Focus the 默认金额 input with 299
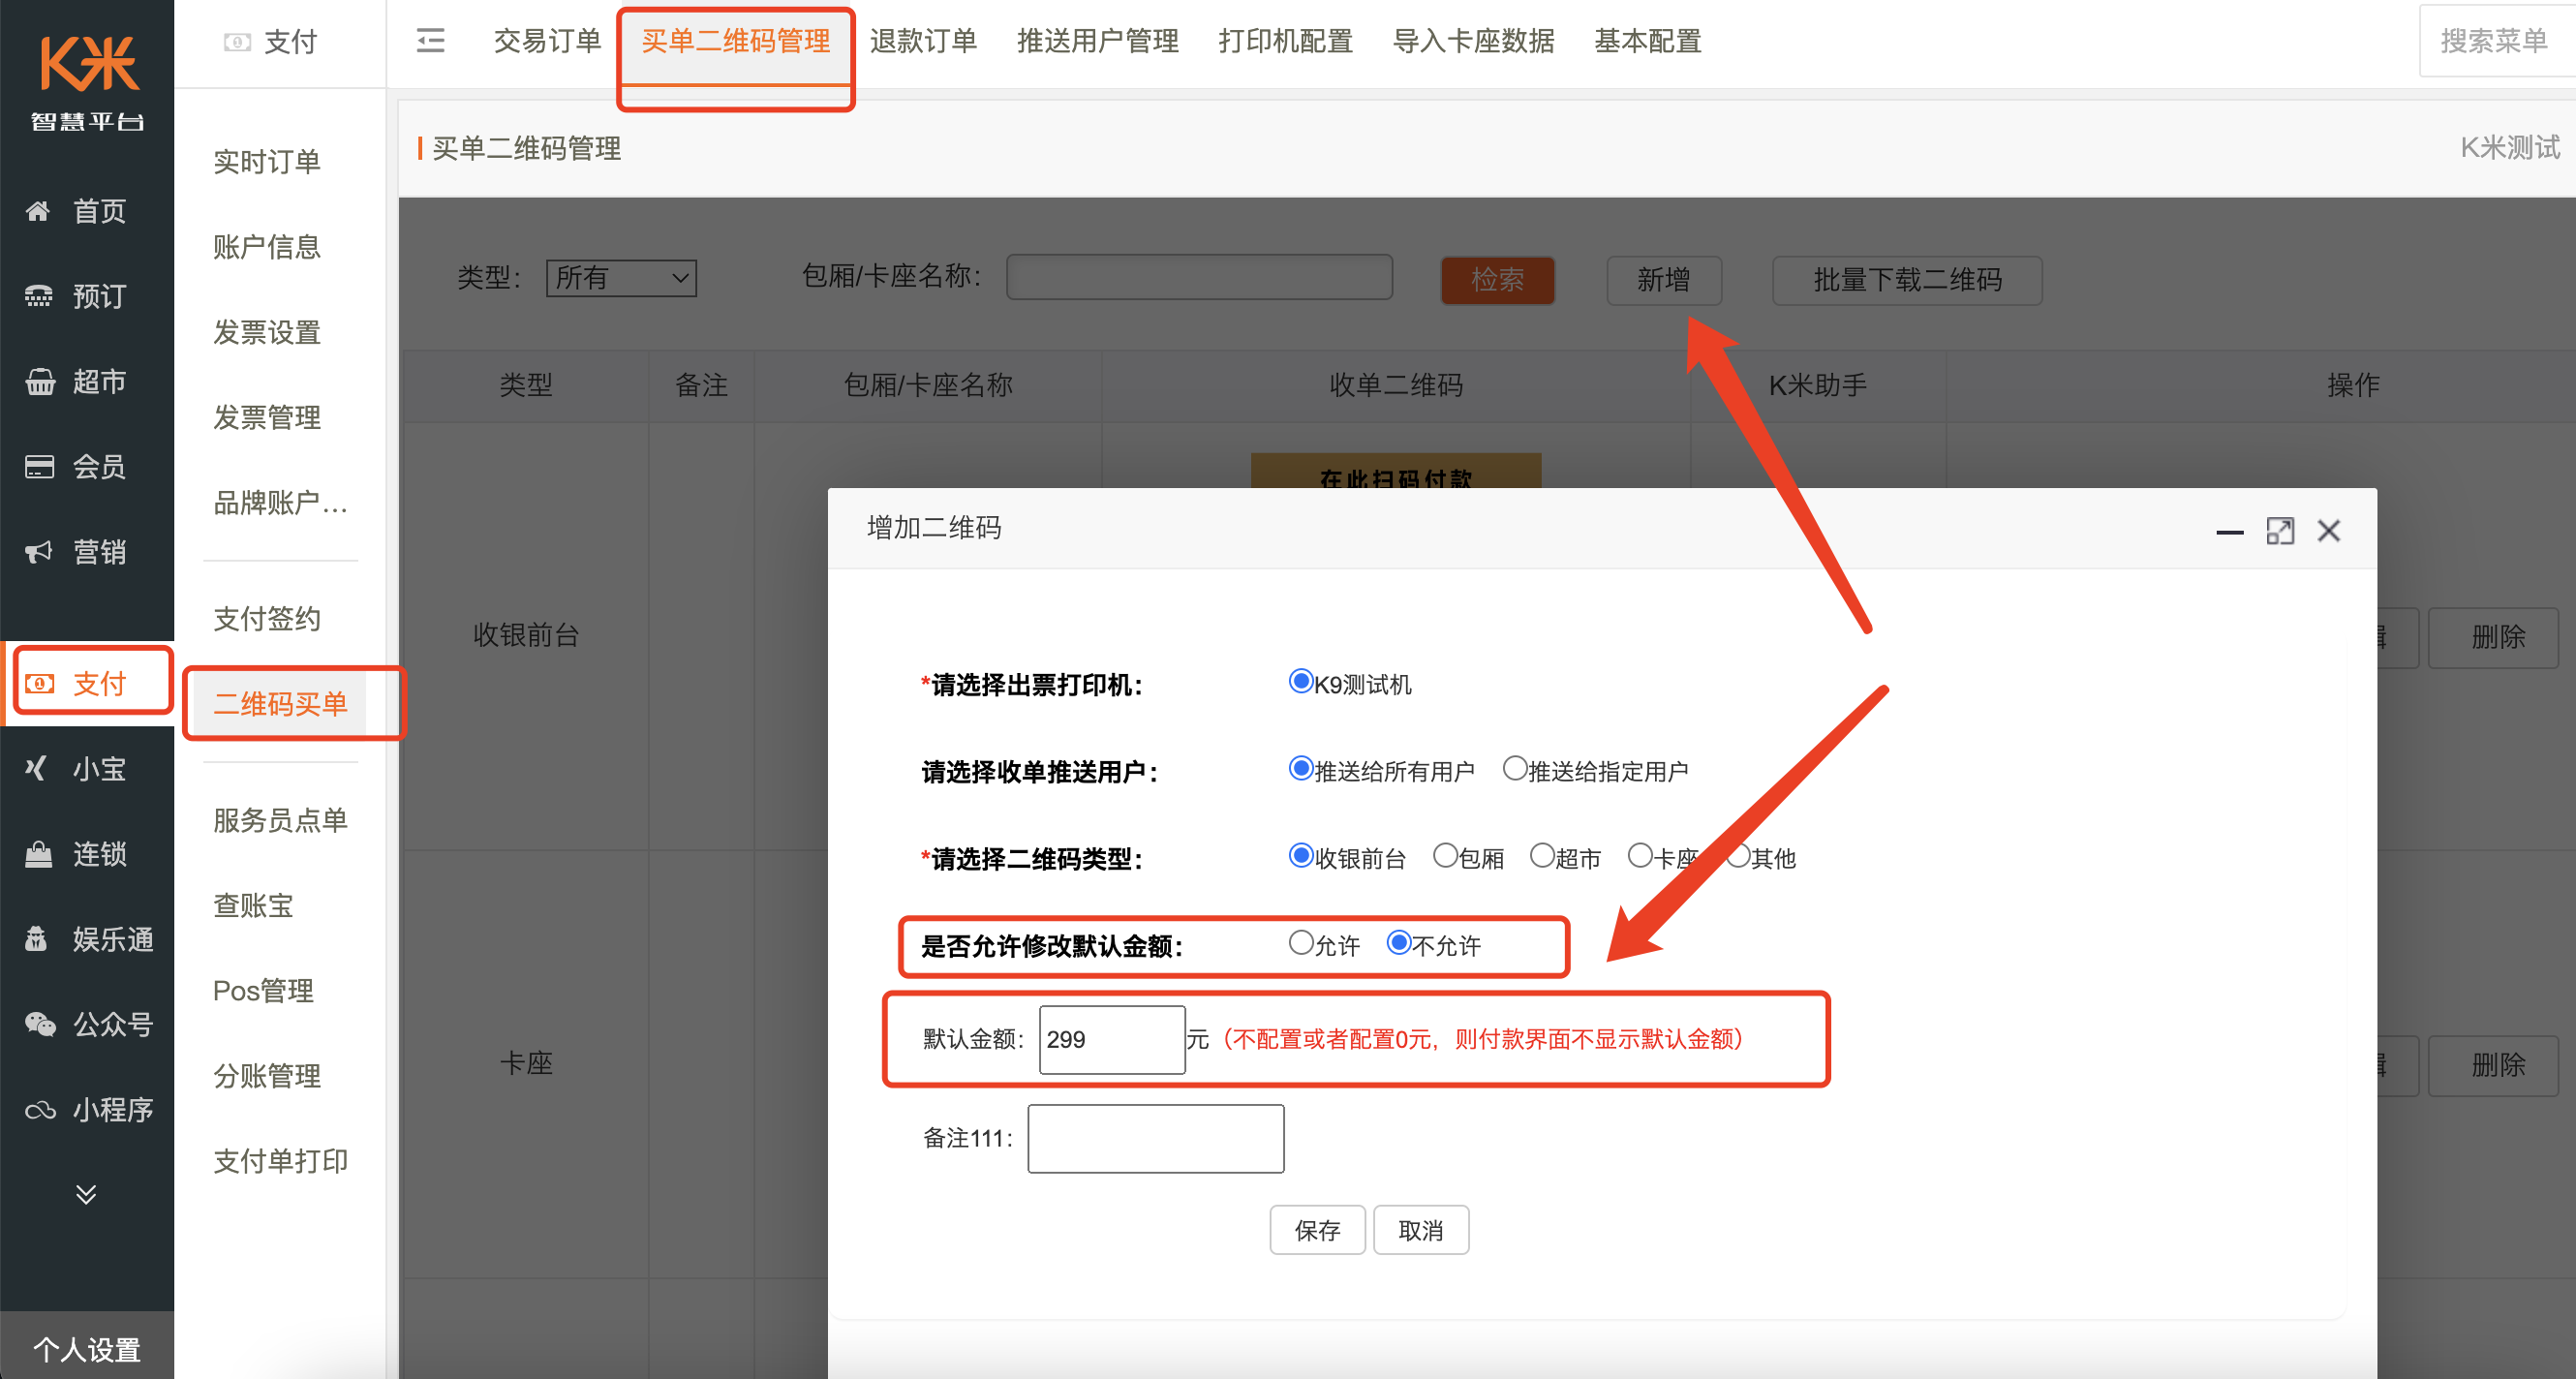2576x1379 pixels. click(x=1112, y=1040)
